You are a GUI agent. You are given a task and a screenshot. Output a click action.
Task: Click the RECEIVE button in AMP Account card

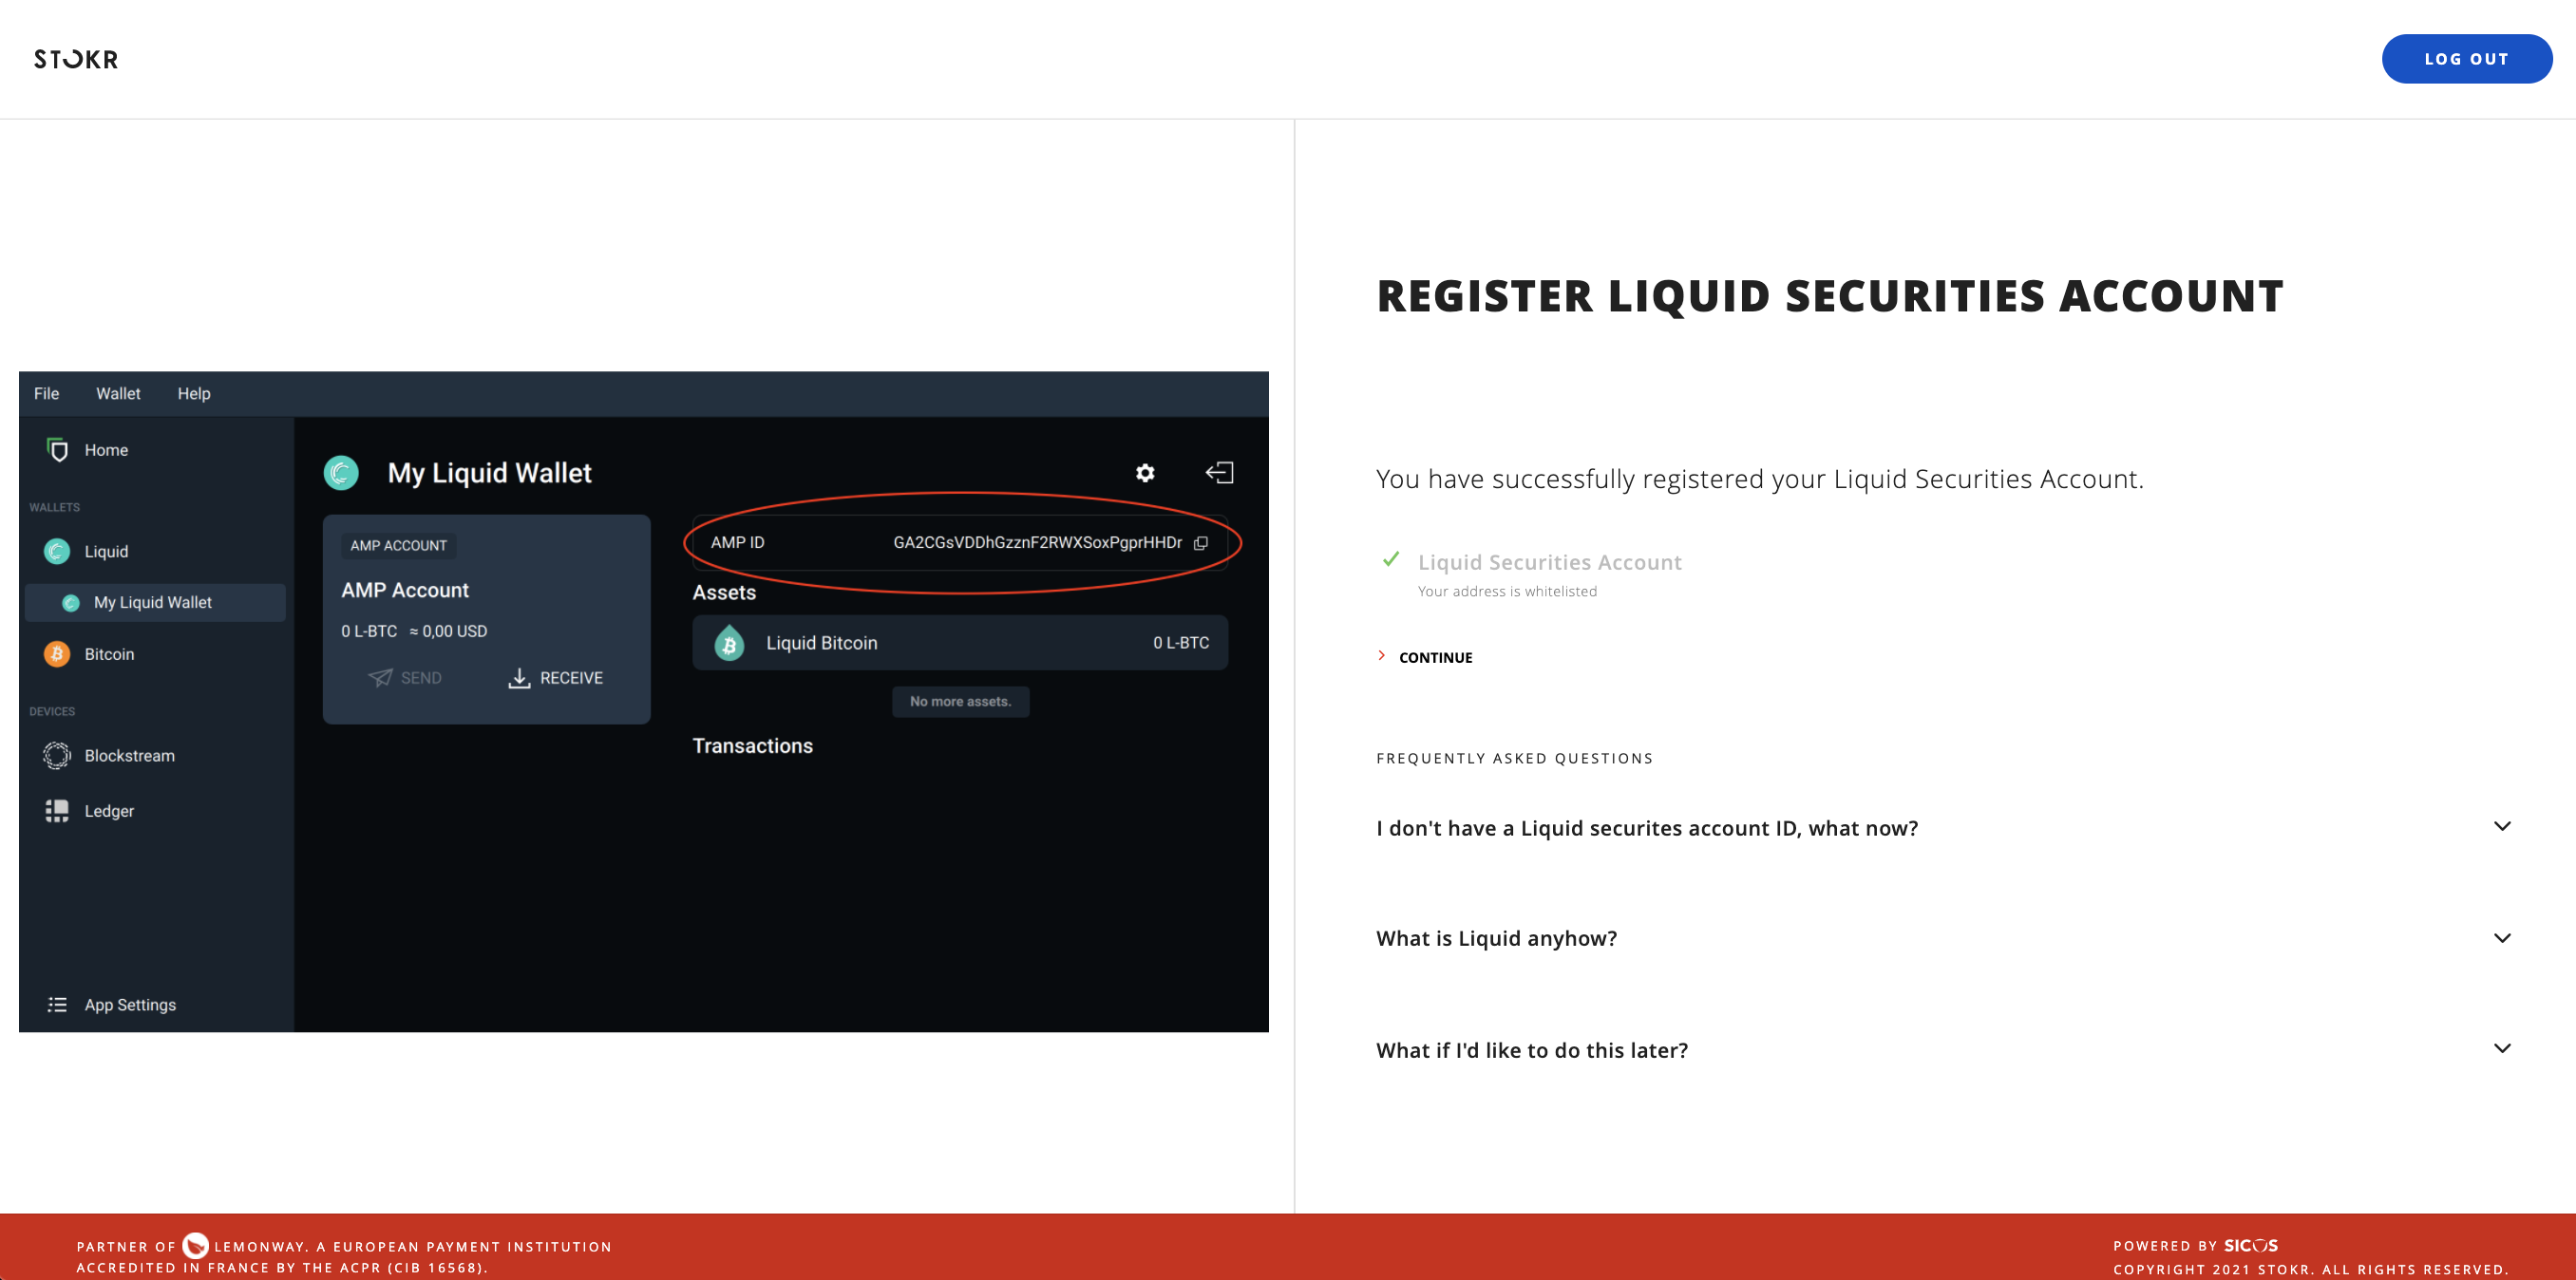click(555, 678)
